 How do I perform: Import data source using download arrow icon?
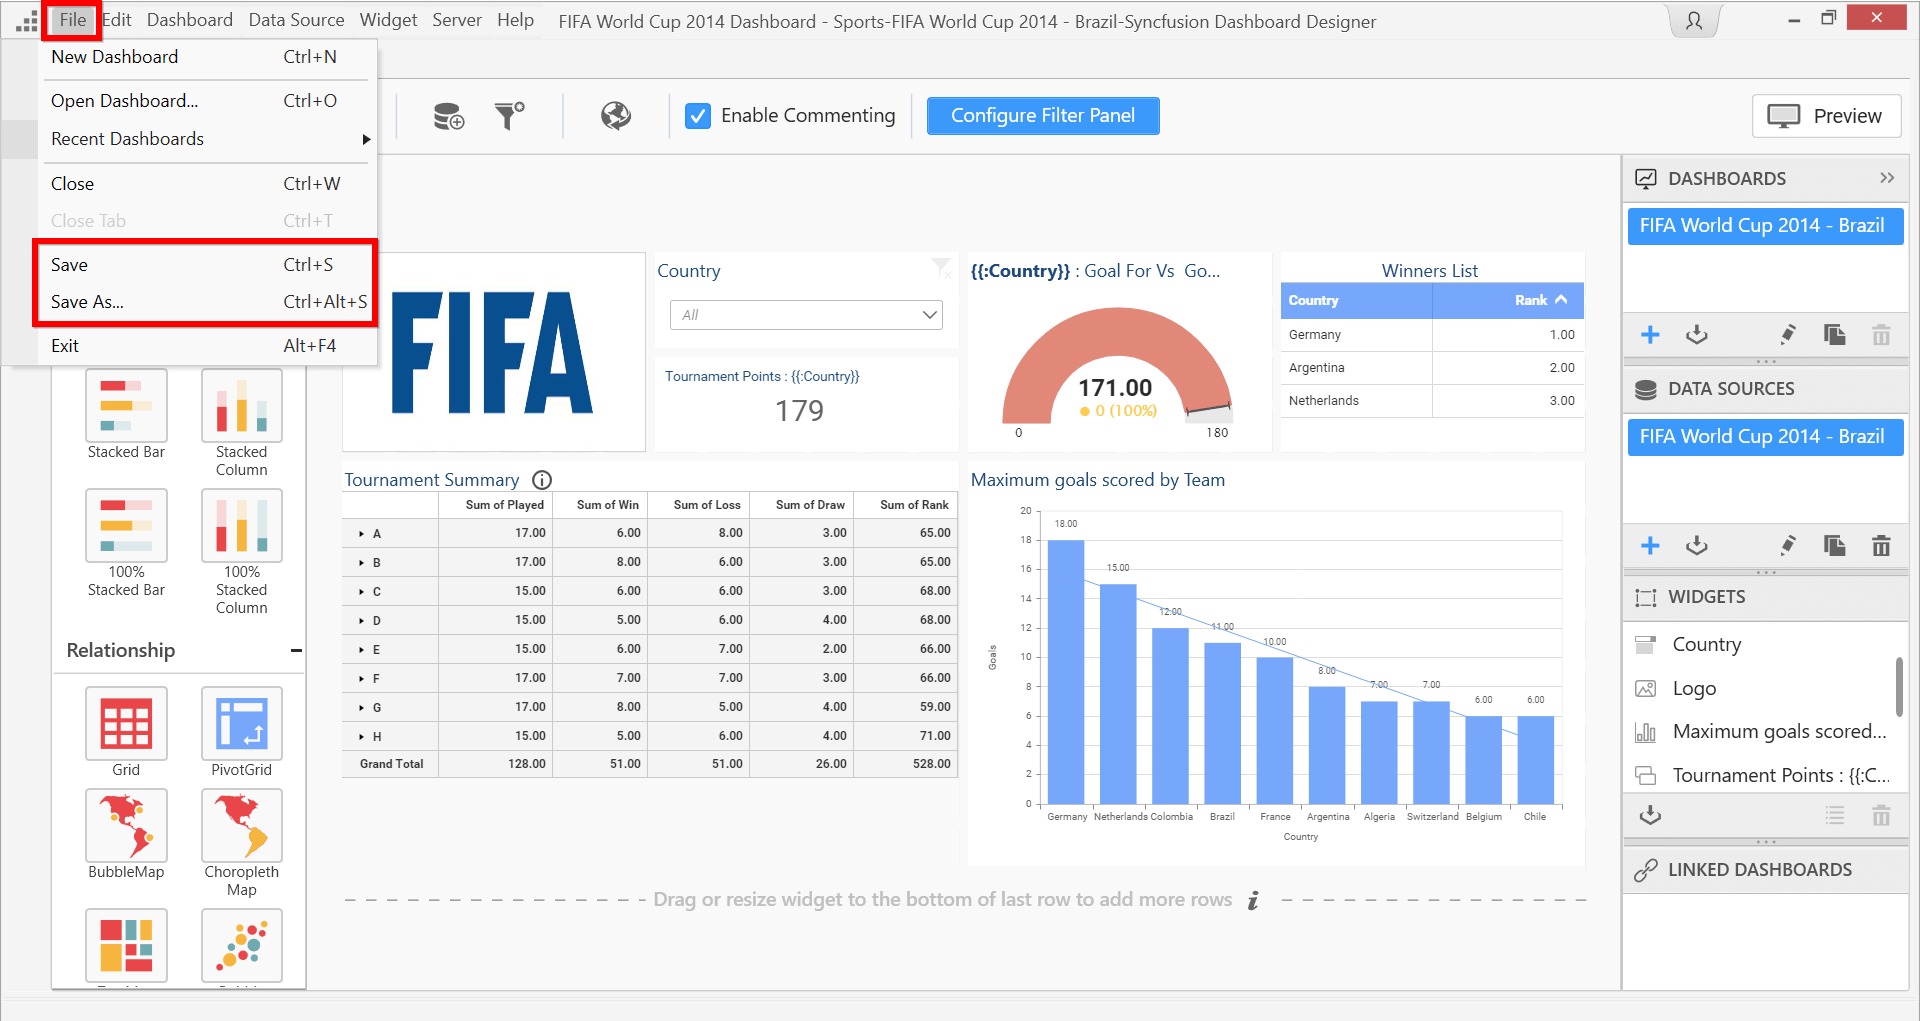pyautogui.click(x=1697, y=546)
